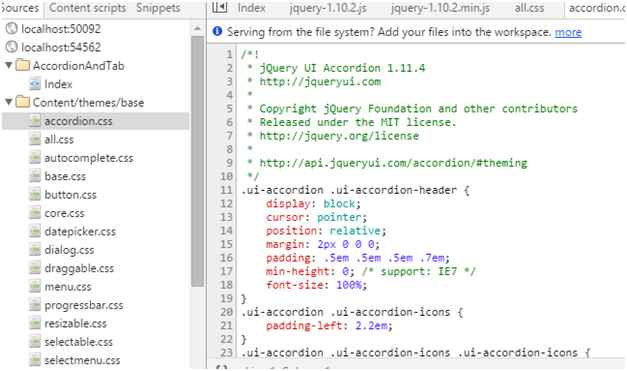The width and height of the screenshot is (627, 371).
Task: Click the progressbar.css file icon
Action: pyautogui.click(x=35, y=305)
